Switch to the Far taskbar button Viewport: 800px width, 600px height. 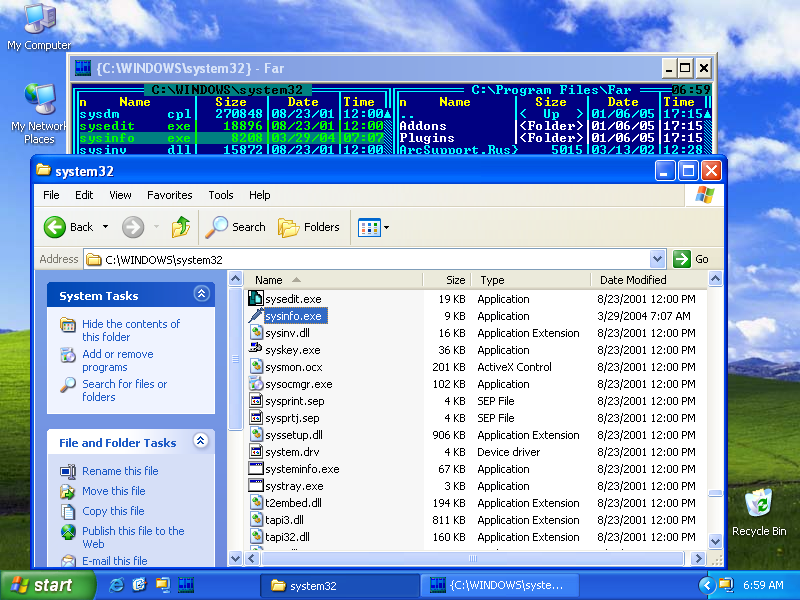tap(500, 585)
